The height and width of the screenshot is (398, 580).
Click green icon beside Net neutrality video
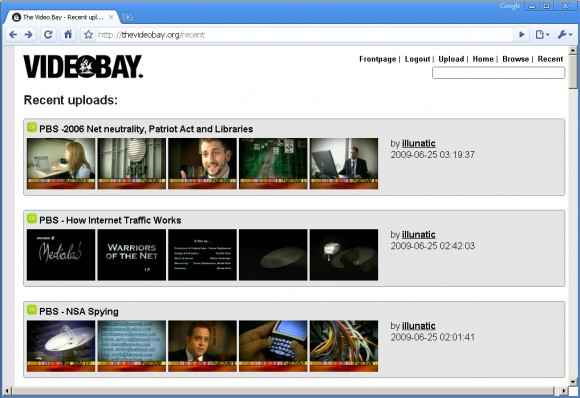32,127
